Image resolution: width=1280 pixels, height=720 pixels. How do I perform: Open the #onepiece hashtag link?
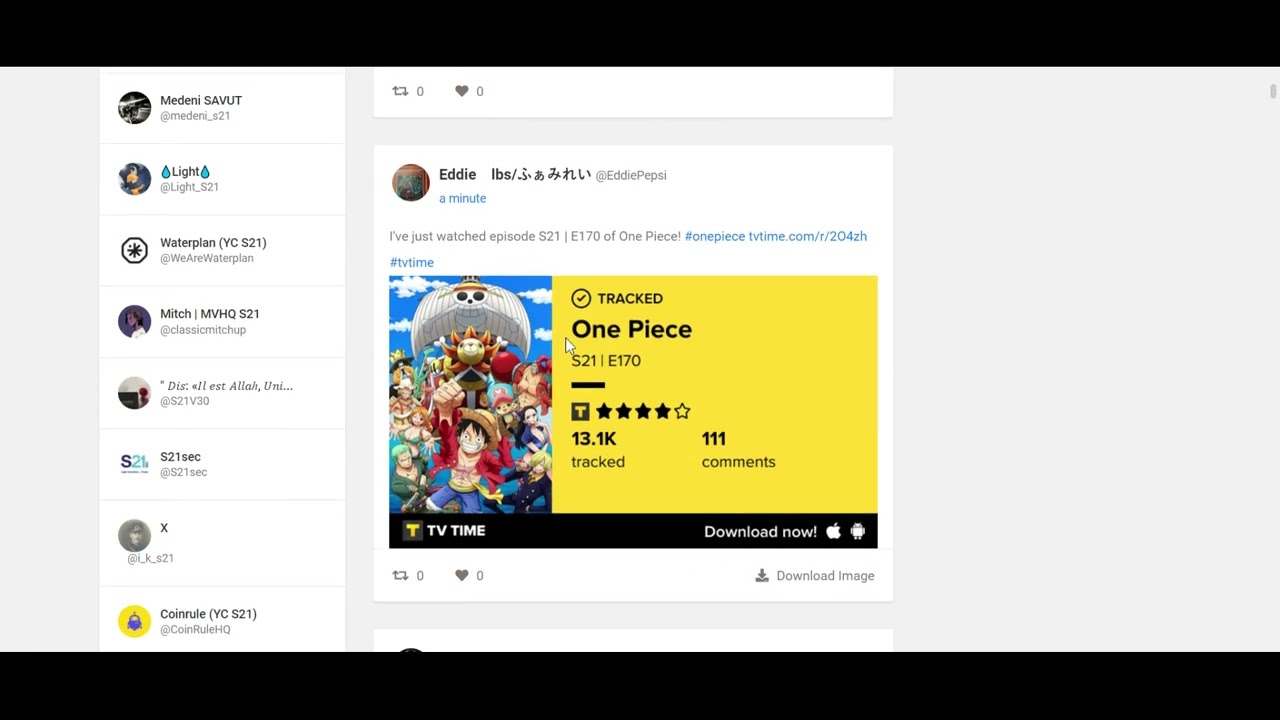(715, 236)
